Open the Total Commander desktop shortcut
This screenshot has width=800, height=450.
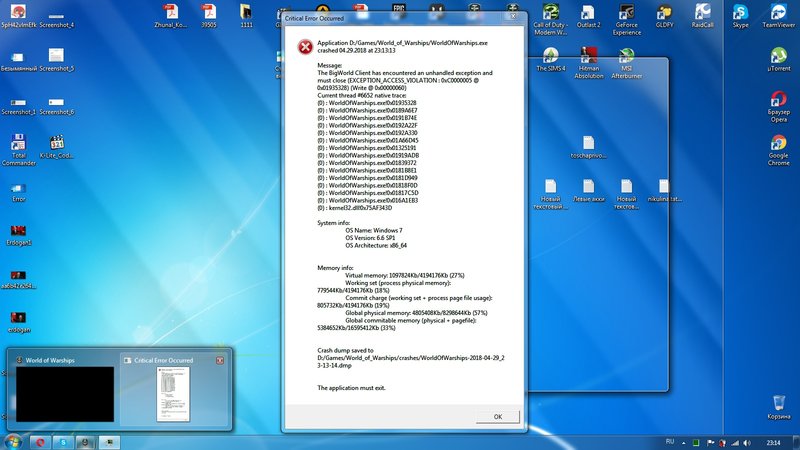pyautogui.click(x=19, y=150)
